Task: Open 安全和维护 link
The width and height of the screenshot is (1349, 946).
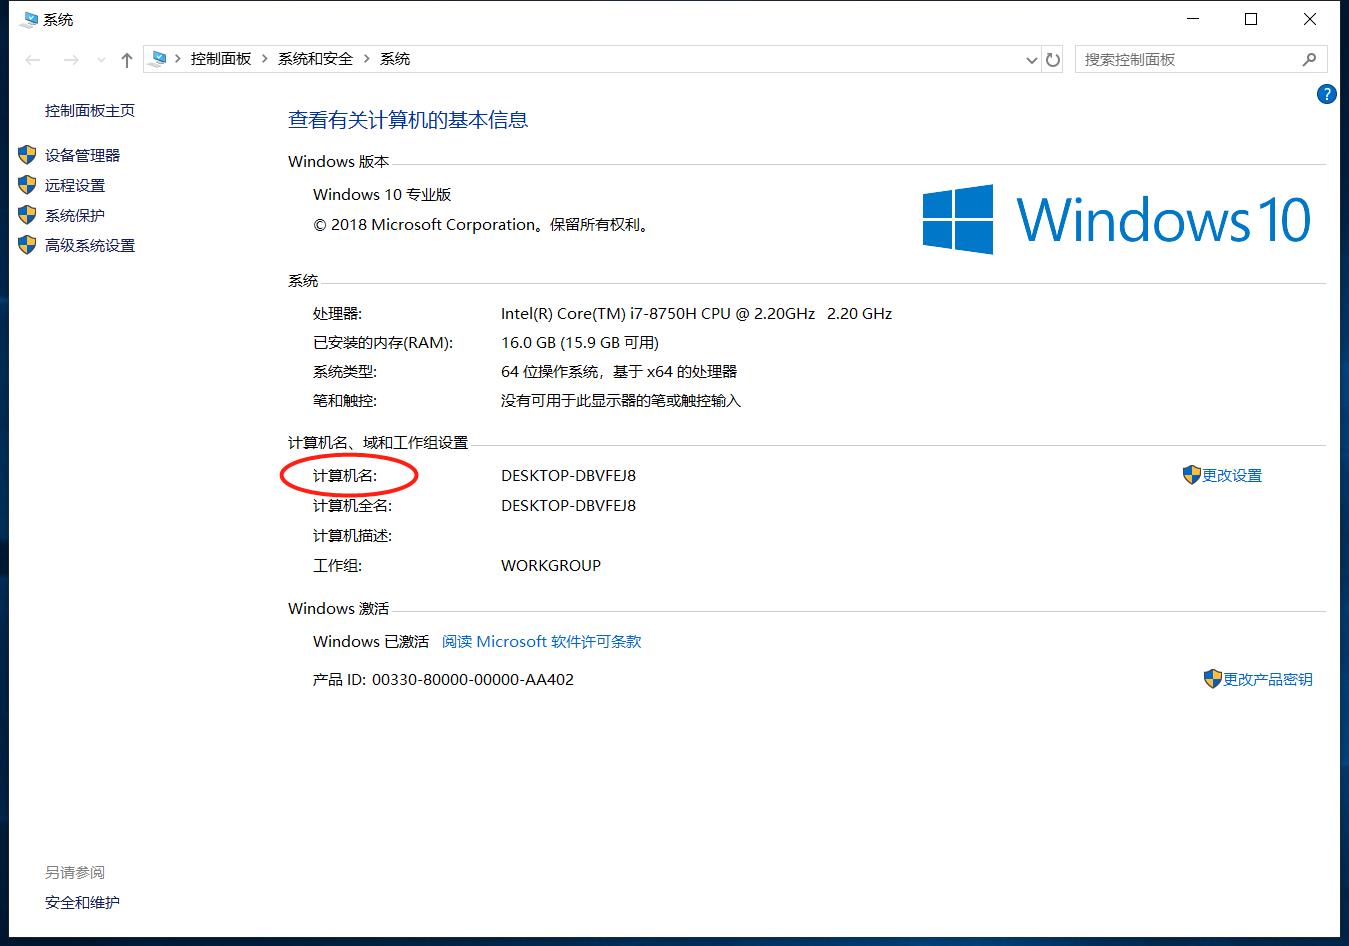Action: 82,903
